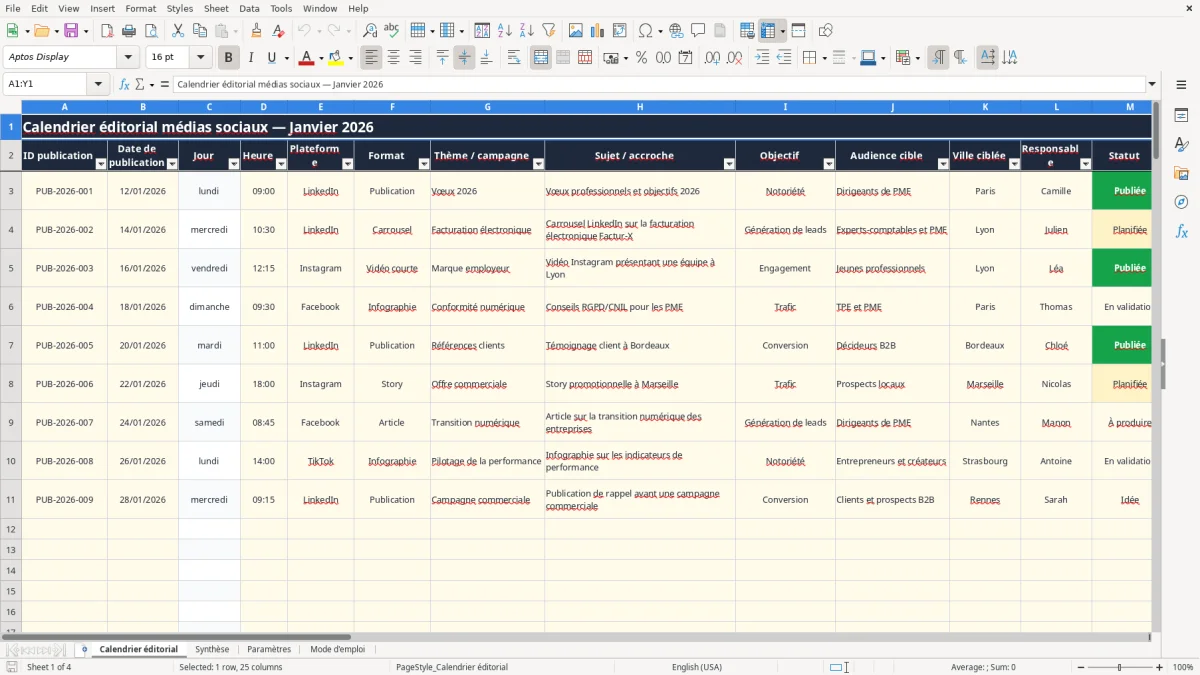Click the Sort Descending icon

(x=526, y=31)
